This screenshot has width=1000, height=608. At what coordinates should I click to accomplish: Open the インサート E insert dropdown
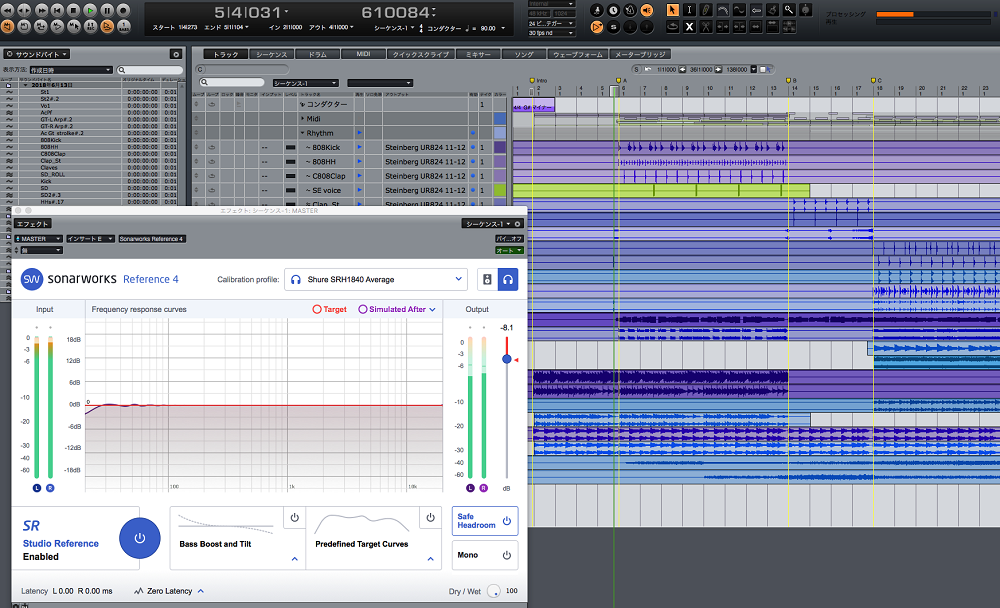(x=90, y=239)
